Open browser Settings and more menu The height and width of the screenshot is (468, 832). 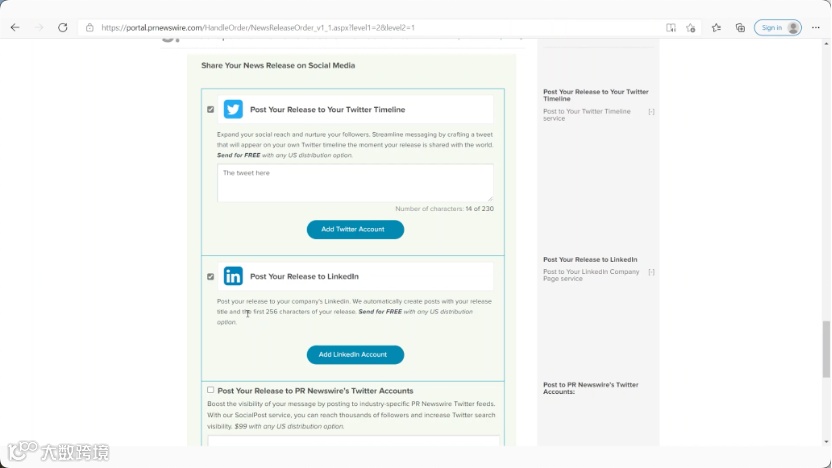[816, 28]
